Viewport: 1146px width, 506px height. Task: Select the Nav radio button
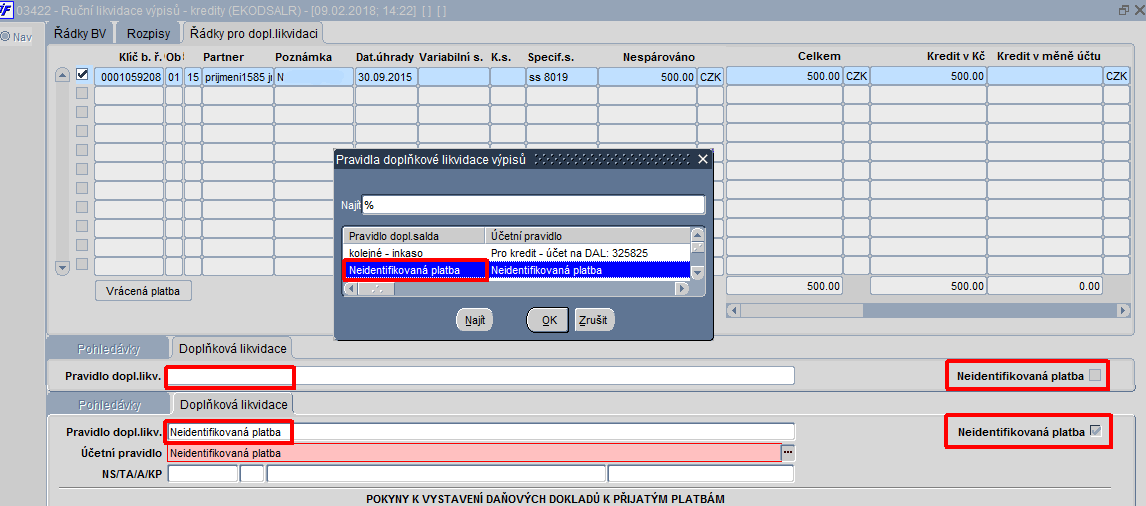coord(5,36)
